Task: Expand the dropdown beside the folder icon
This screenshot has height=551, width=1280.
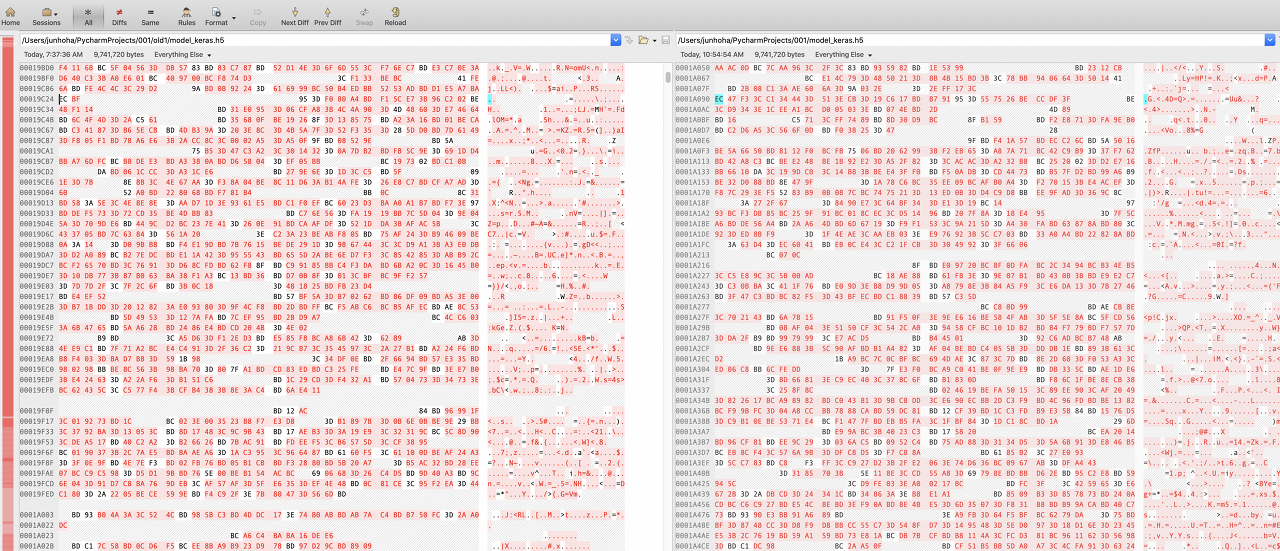Action: tap(654, 40)
